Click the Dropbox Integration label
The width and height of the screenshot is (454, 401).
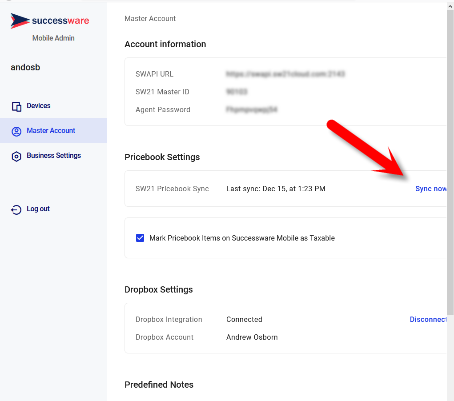[169, 319]
